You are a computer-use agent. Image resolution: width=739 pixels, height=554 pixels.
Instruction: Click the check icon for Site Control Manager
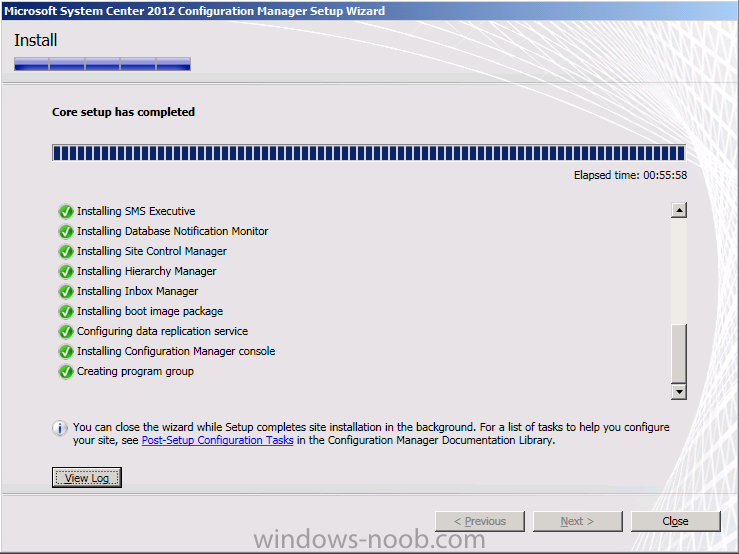click(66, 251)
